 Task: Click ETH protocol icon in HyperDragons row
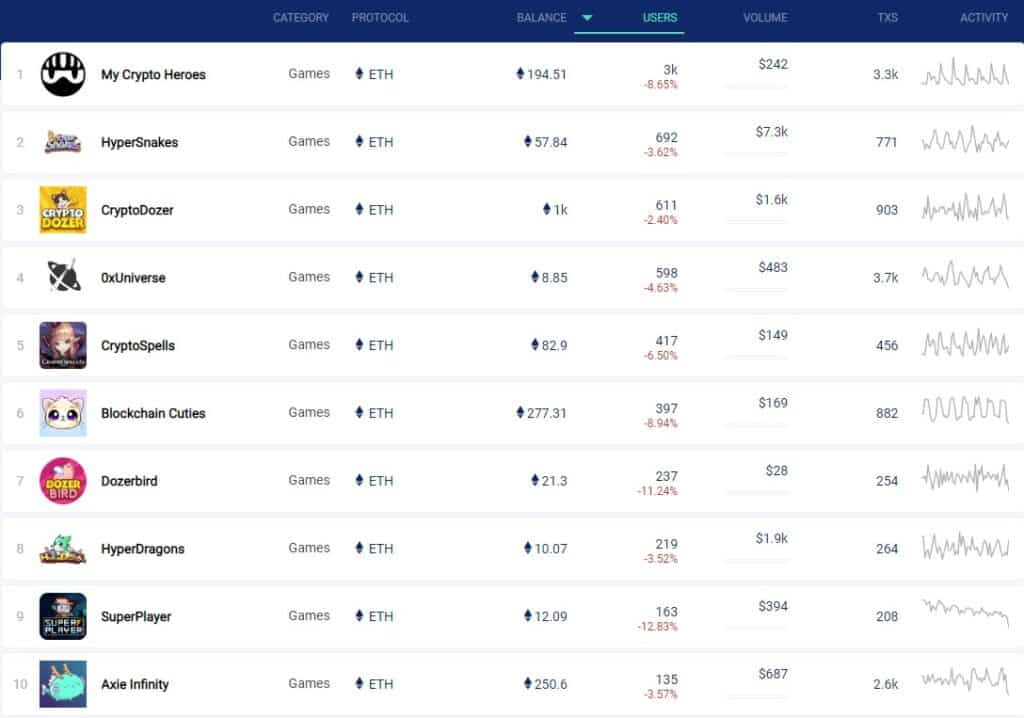[359, 547]
